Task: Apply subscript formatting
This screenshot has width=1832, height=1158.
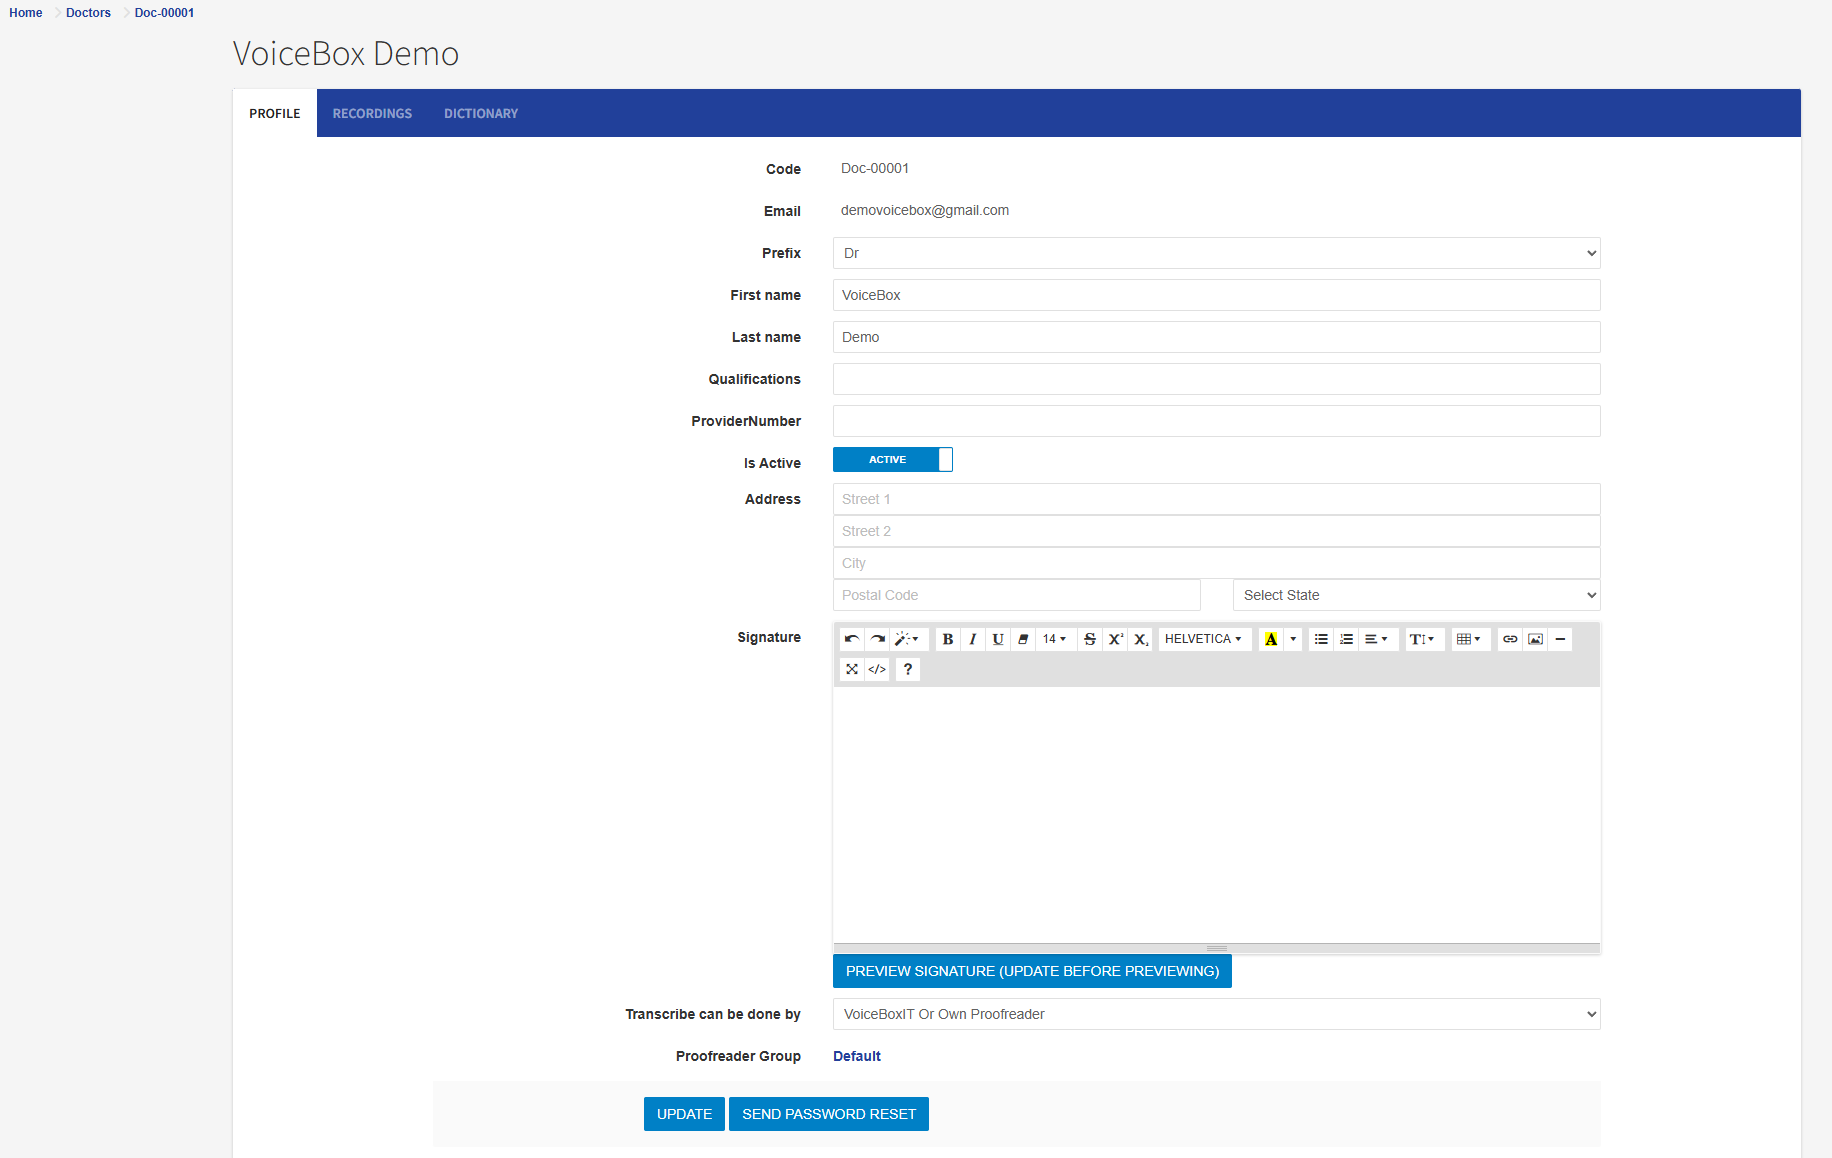Action: coord(1141,639)
